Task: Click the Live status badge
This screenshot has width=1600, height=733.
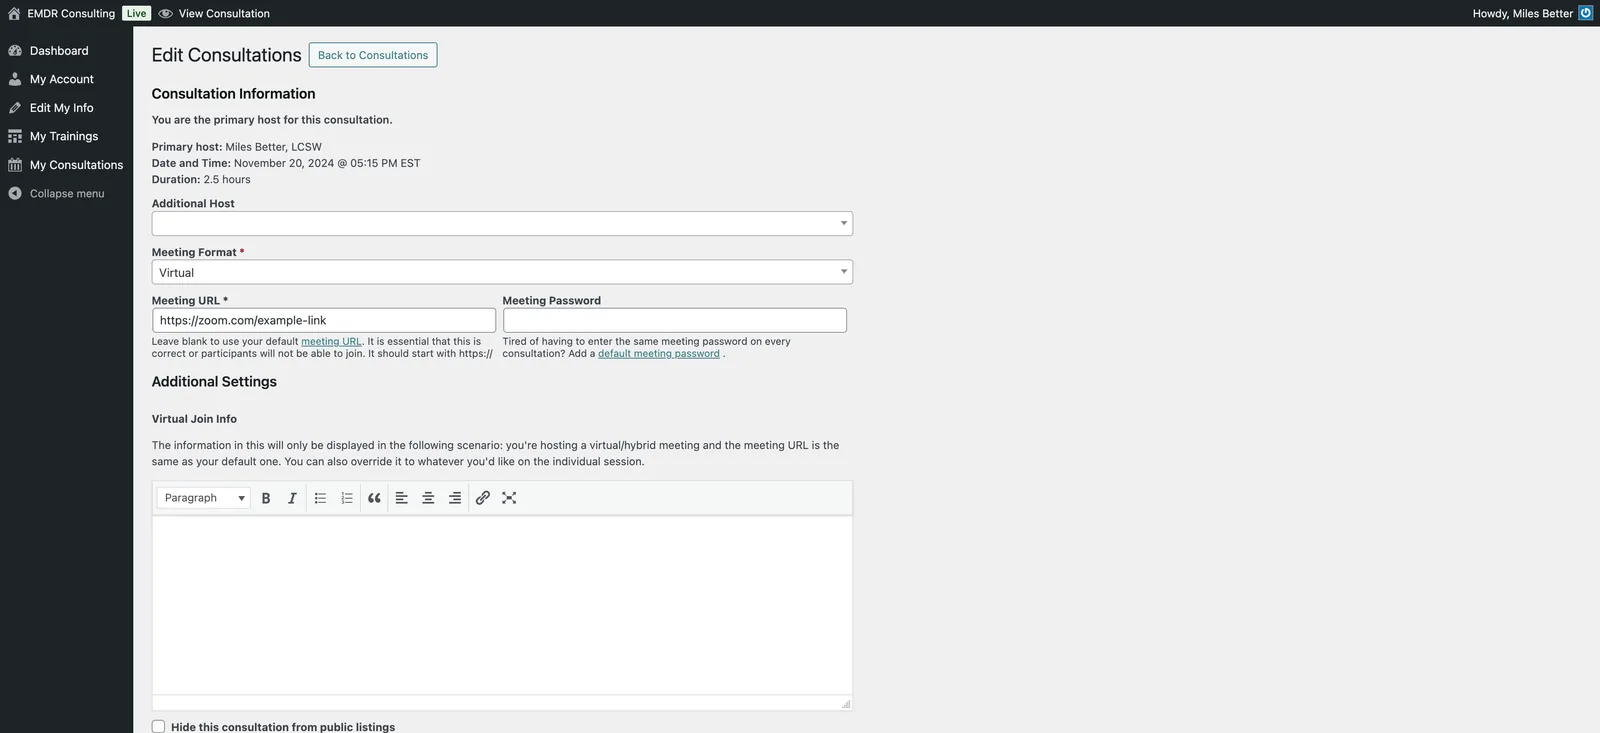Action: [x=136, y=14]
